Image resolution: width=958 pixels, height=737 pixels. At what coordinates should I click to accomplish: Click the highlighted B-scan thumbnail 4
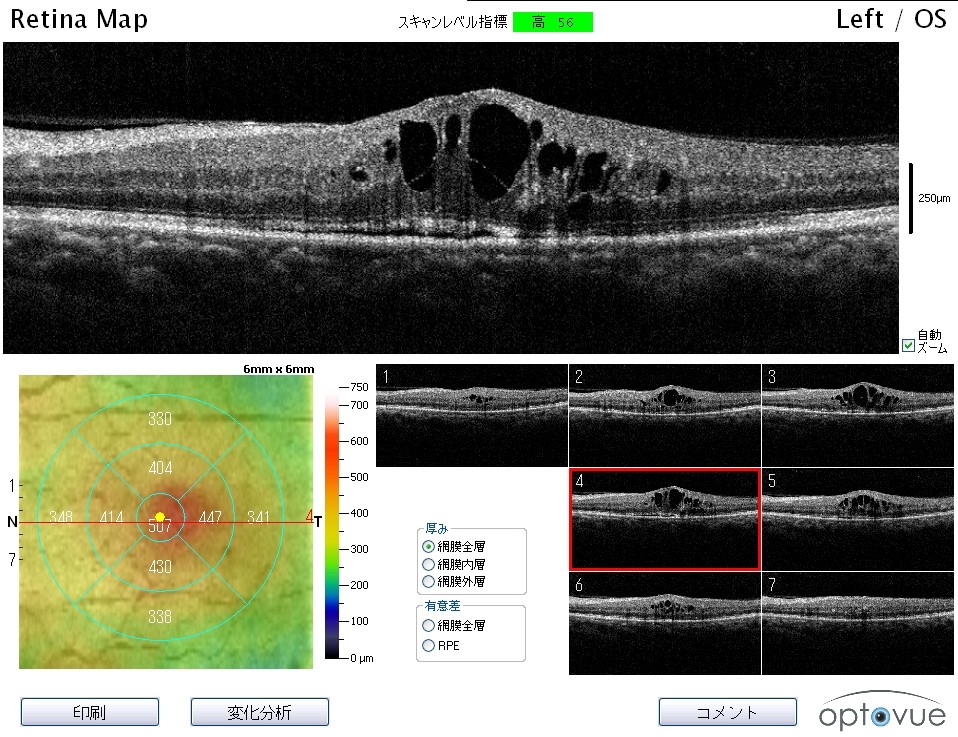click(x=664, y=519)
